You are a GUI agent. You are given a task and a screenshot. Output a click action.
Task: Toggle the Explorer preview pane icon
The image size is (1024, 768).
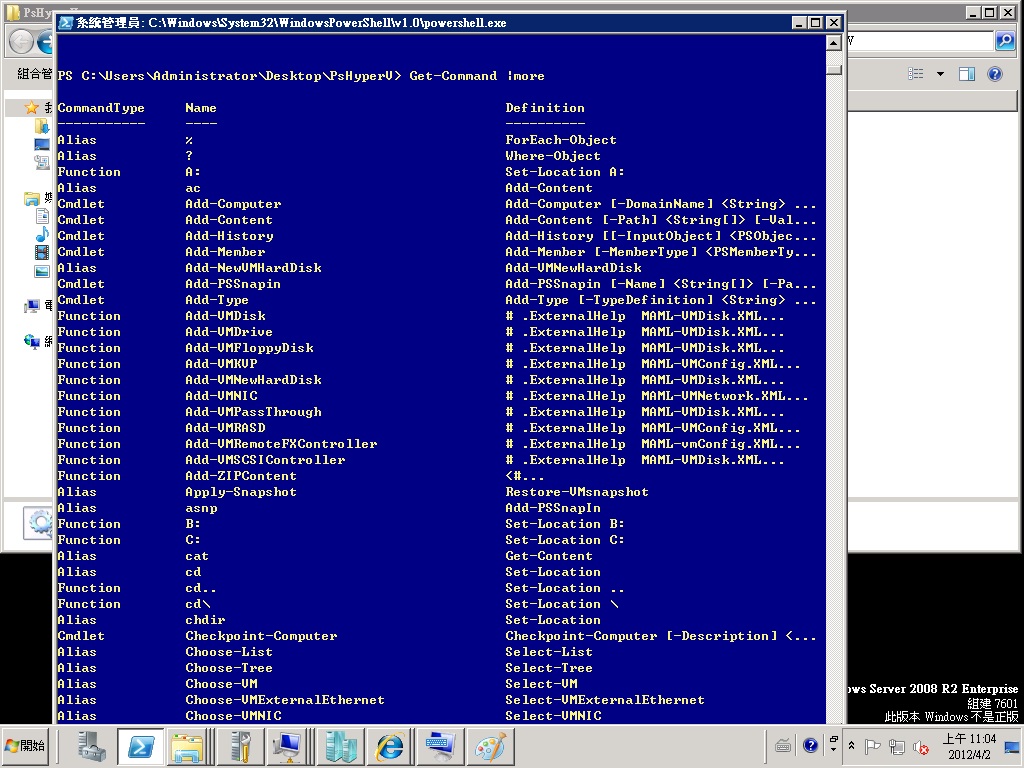[966, 74]
